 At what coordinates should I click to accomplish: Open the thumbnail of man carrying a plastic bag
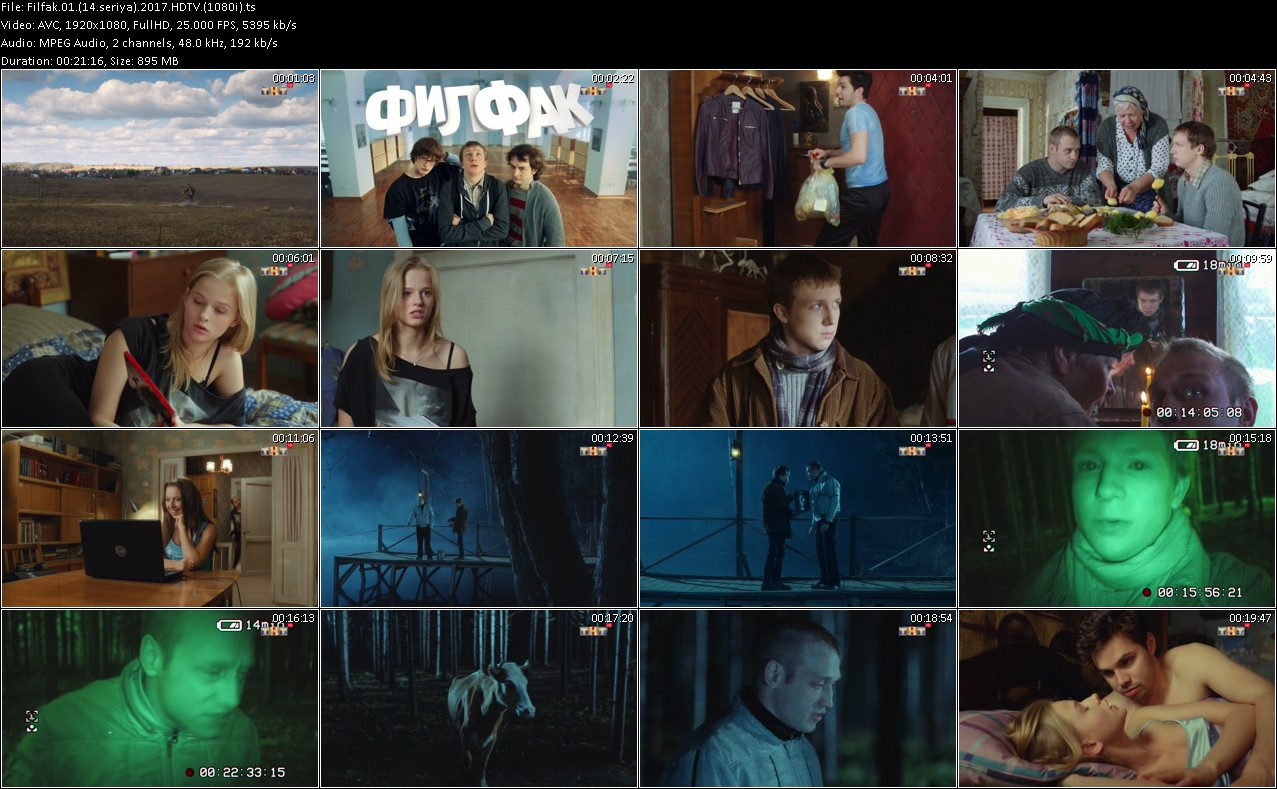pos(797,158)
